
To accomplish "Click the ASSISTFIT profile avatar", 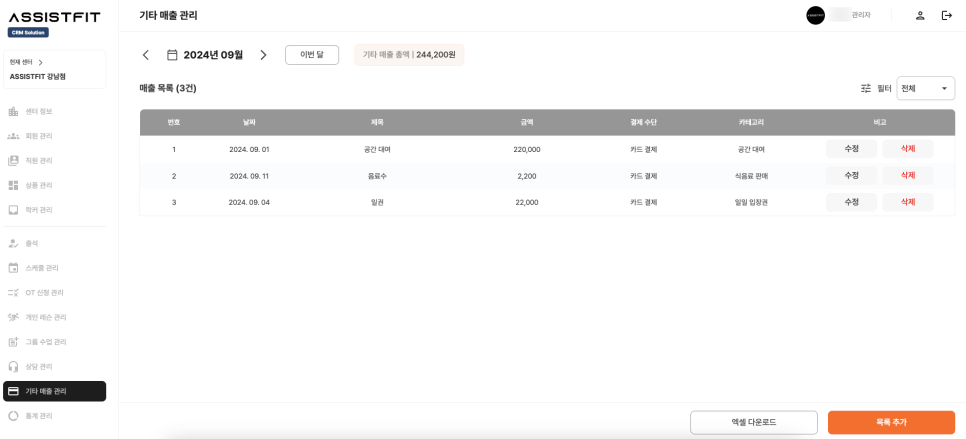I will 815,15.
